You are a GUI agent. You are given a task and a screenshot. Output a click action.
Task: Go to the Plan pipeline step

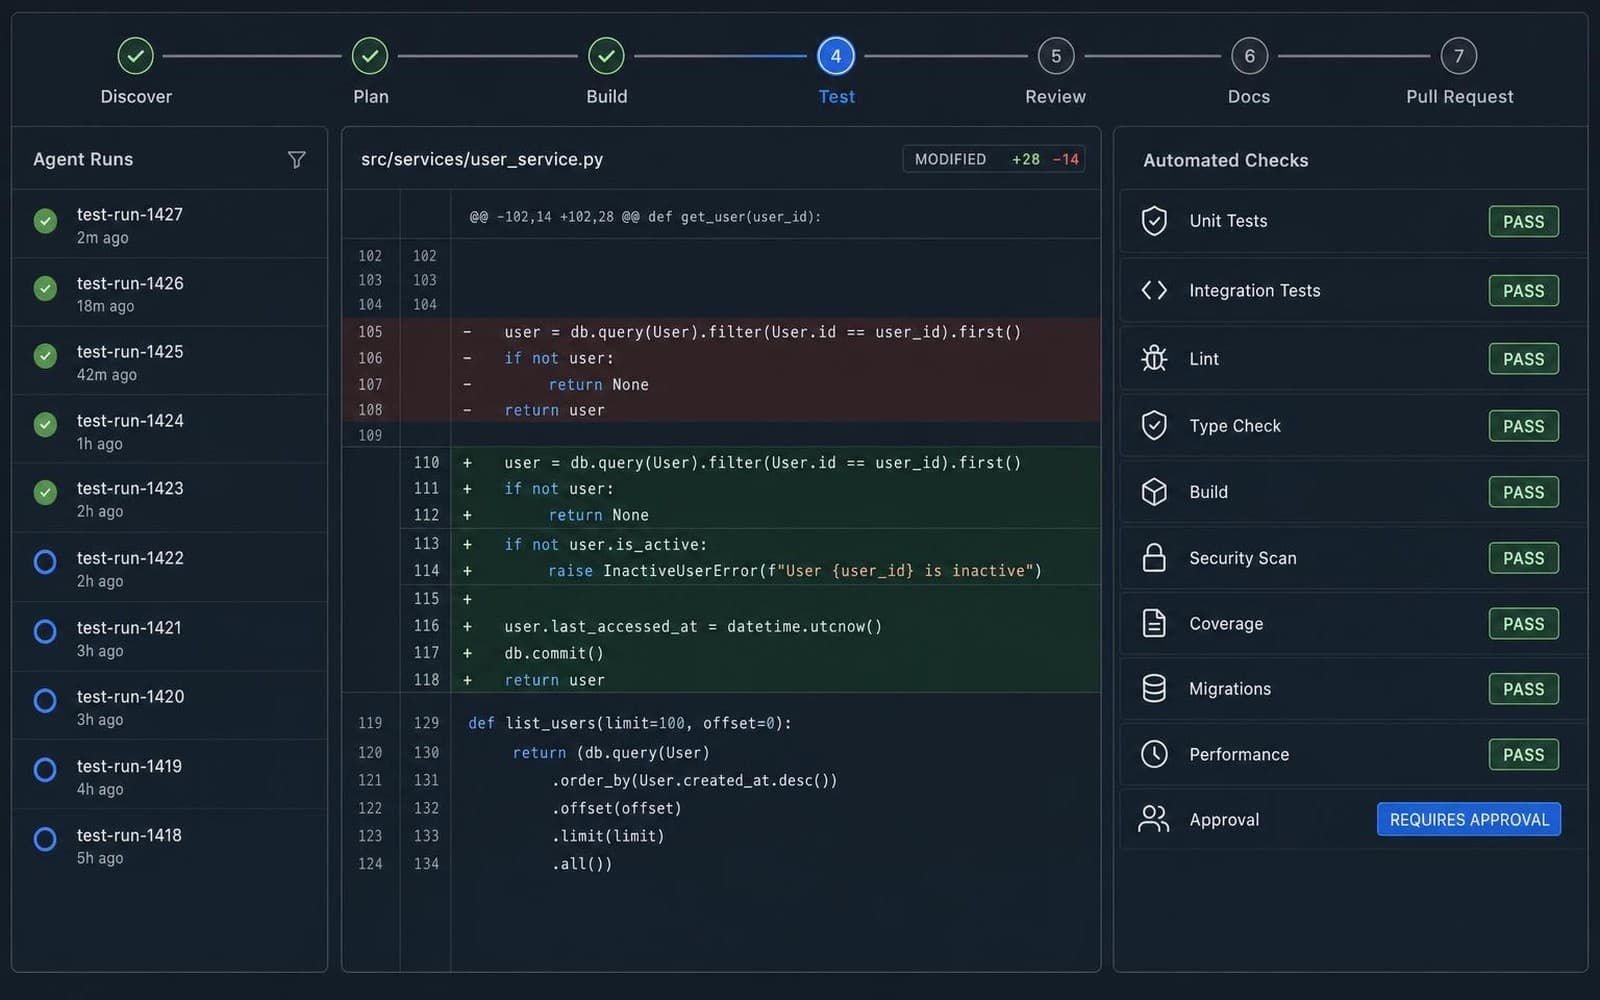point(370,56)
